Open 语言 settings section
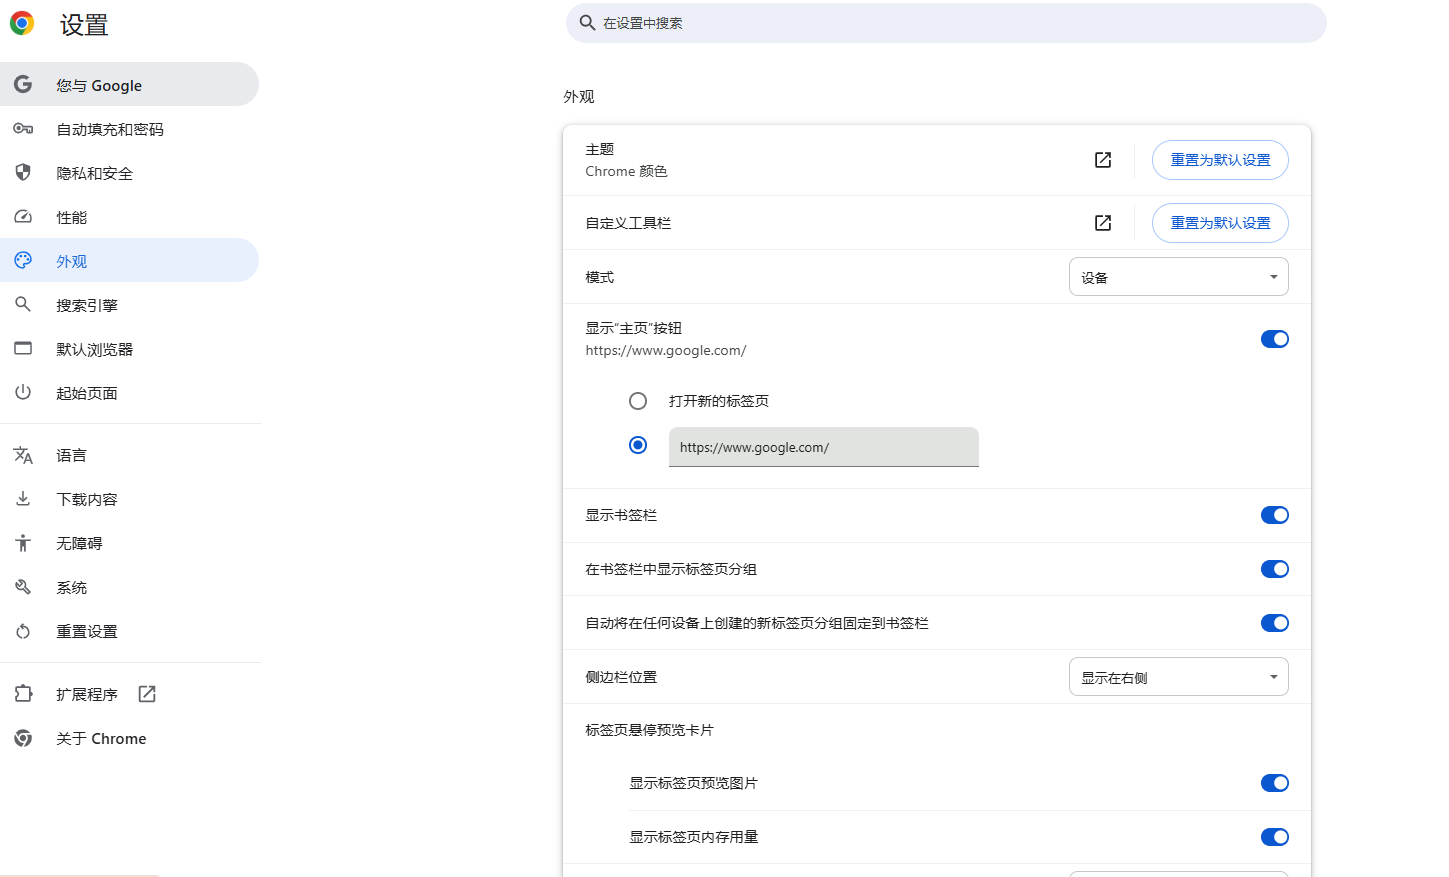 (129, 455)
